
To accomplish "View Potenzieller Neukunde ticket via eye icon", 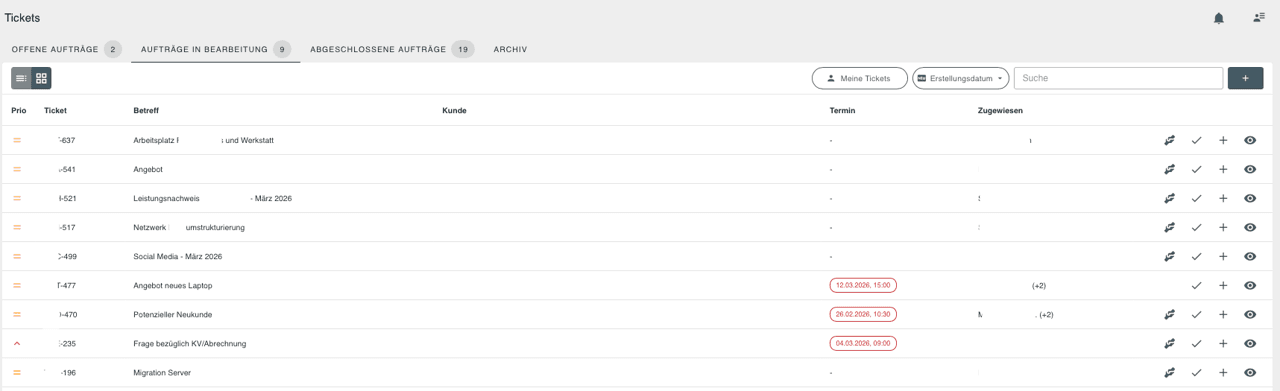I will point(1250,315).
